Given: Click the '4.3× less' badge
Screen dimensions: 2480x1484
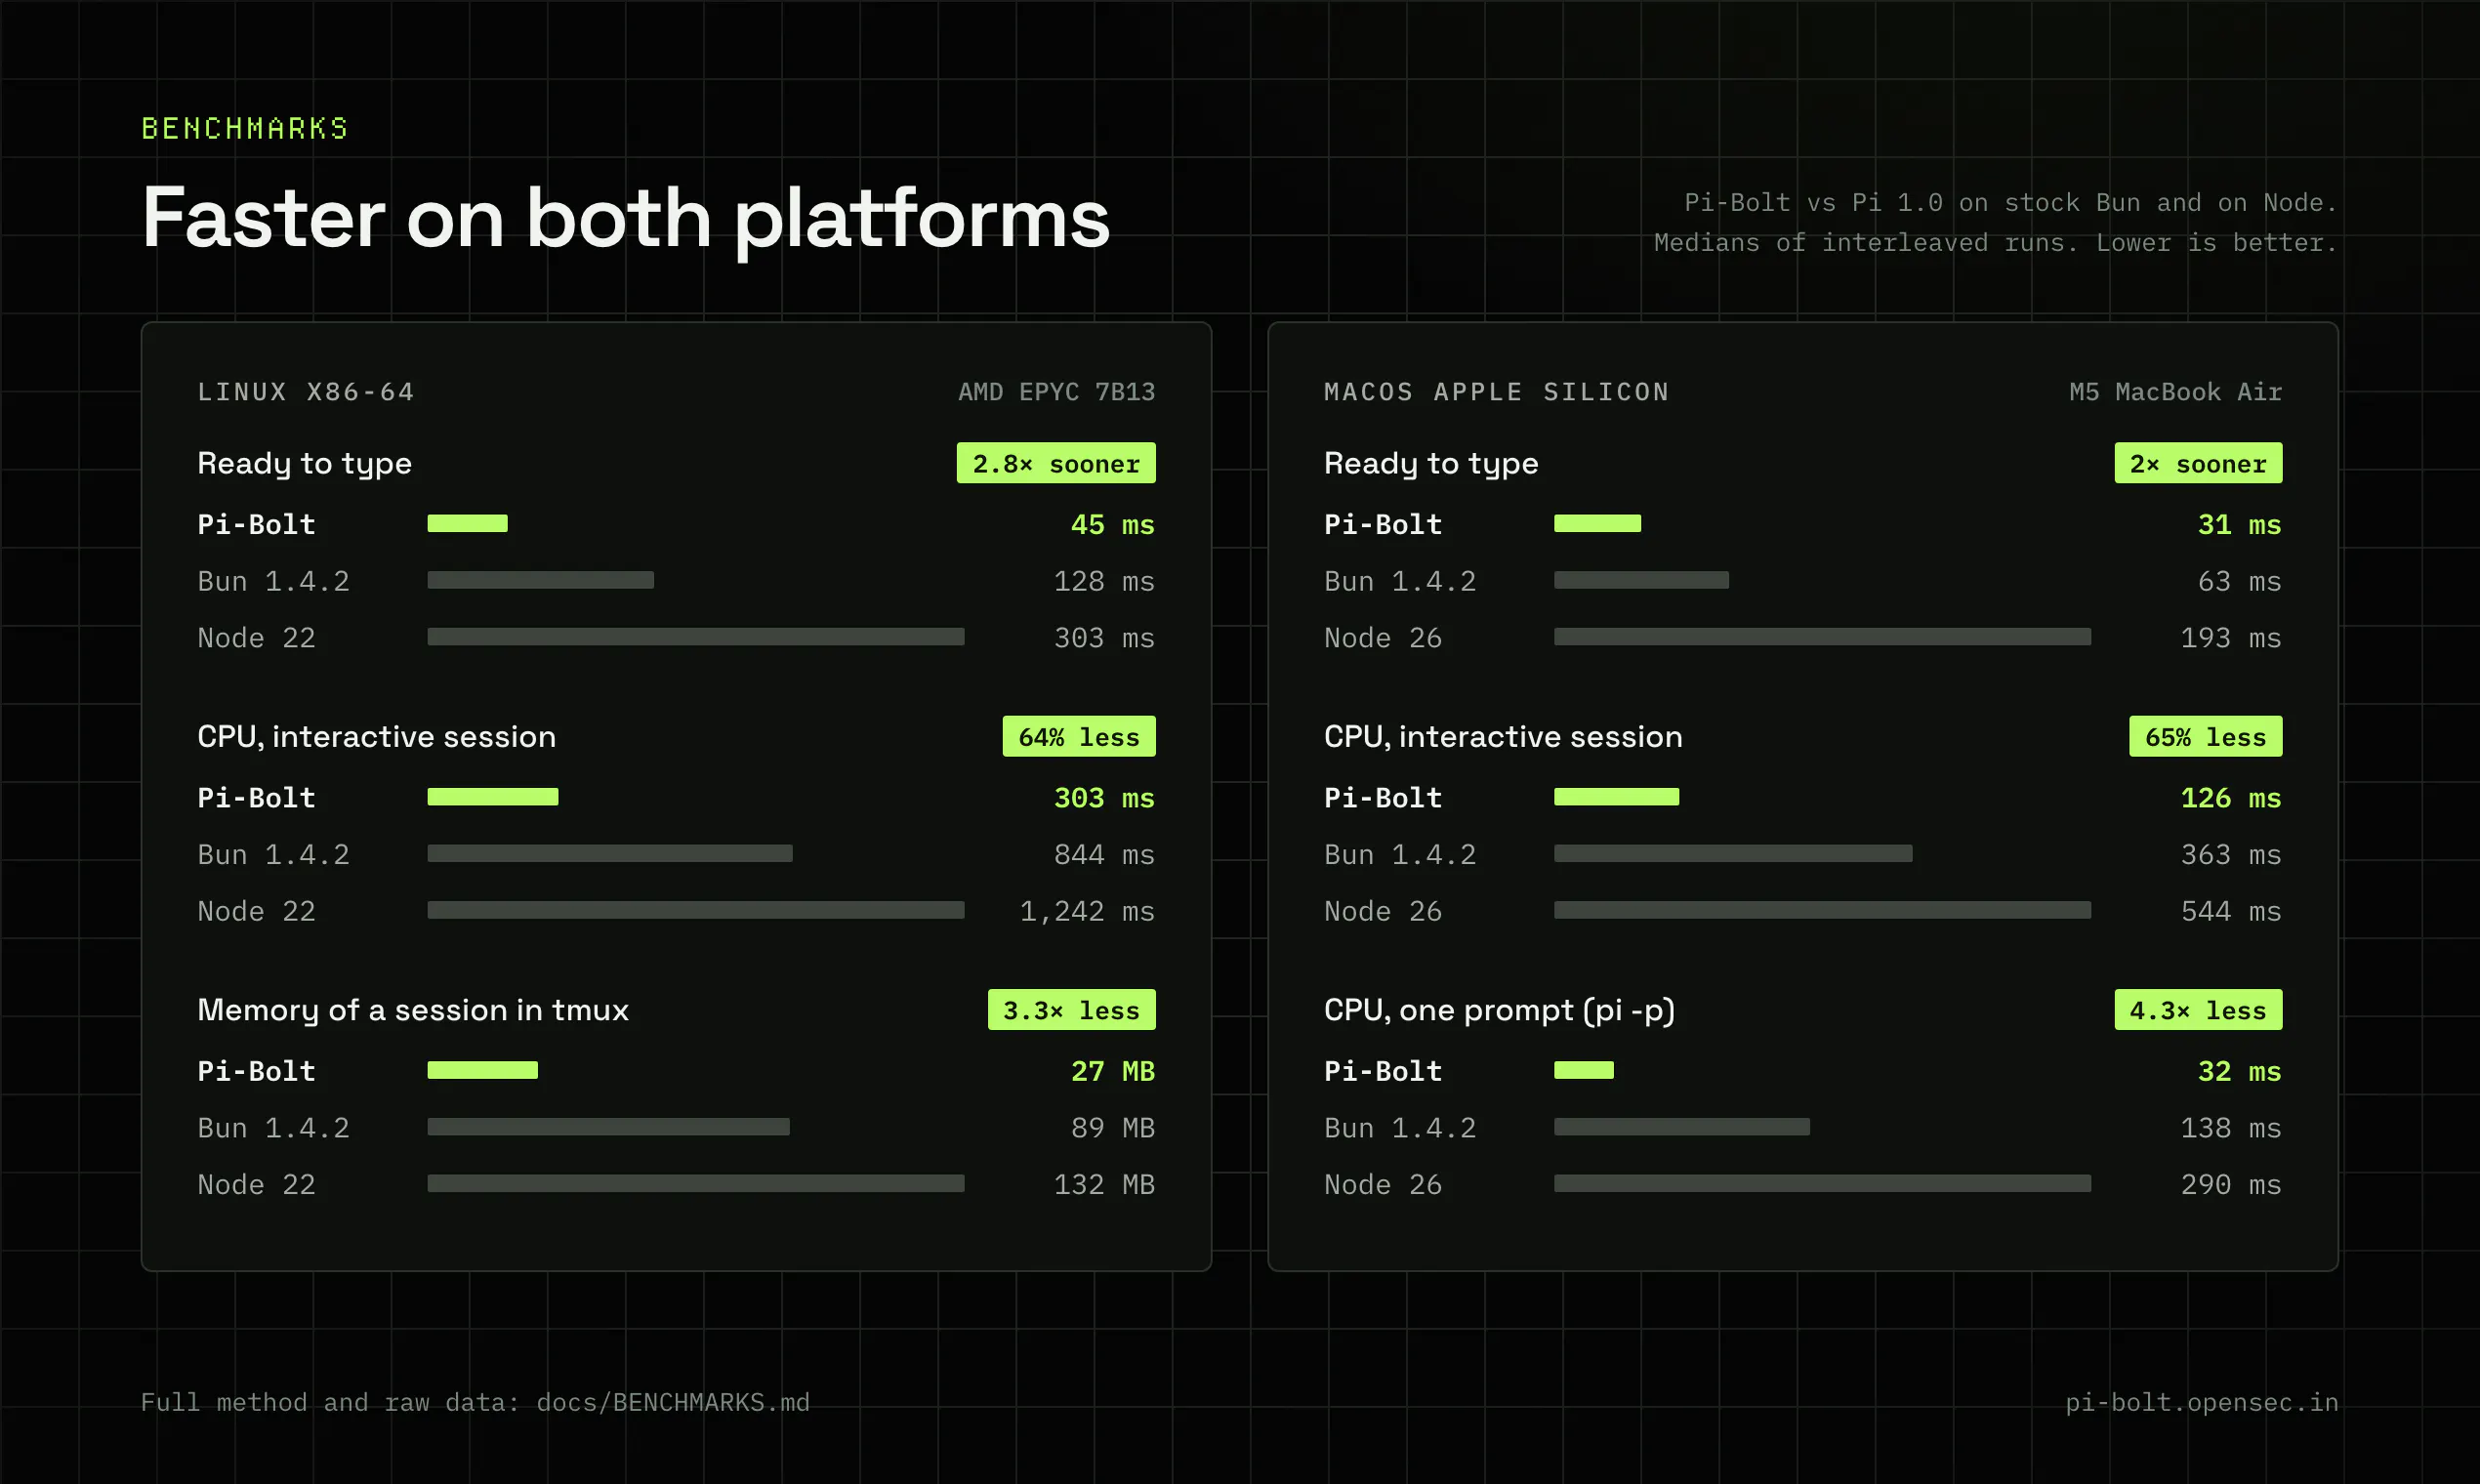Looking at the screenshot, I should tap(2198, 1010).
